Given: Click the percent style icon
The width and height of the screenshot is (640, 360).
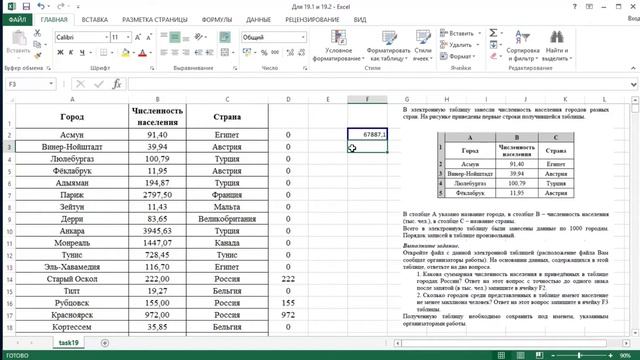Looking at the screenshot, I should 264,52.
